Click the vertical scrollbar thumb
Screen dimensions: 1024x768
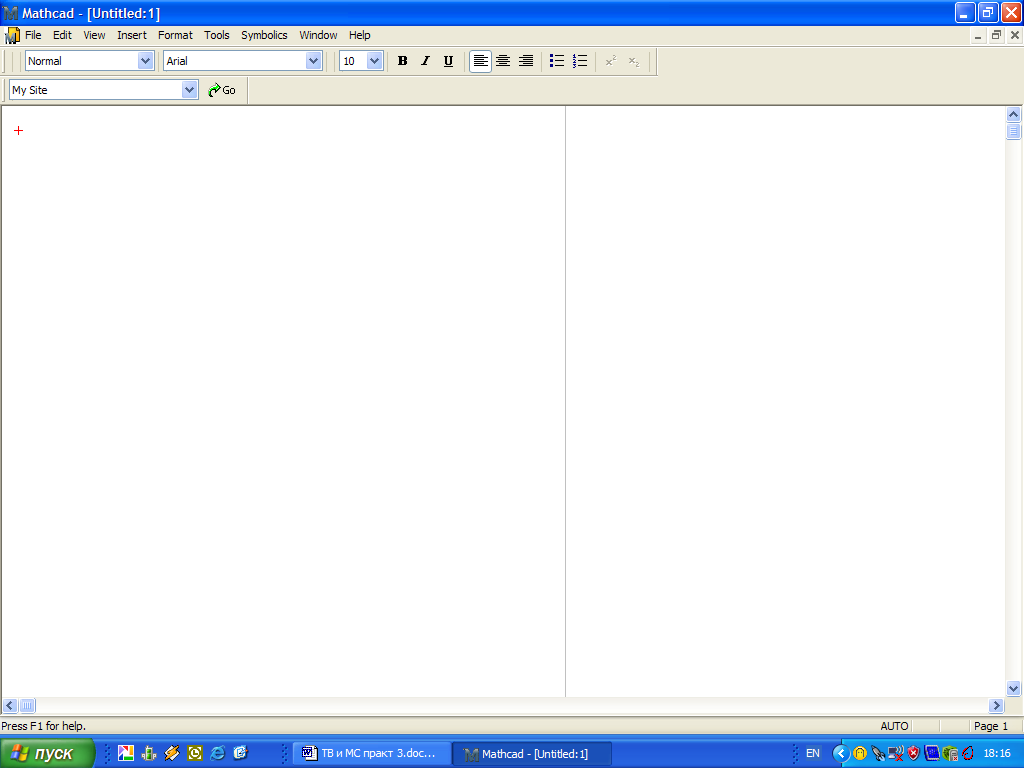1013,131
